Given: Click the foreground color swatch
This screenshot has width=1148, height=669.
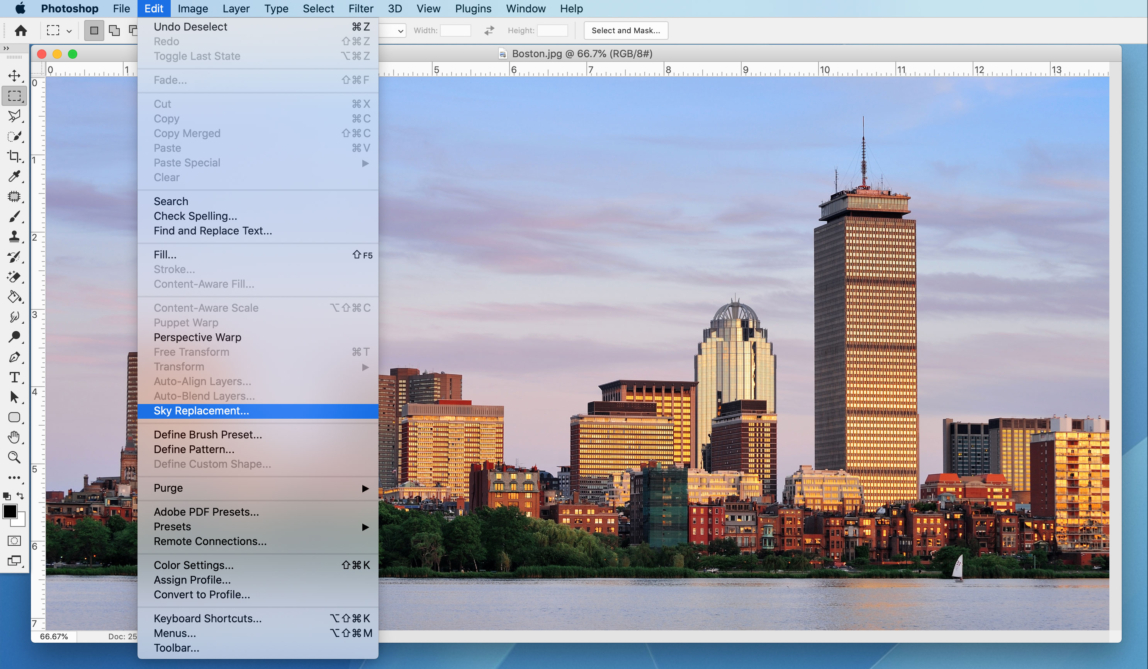Looking at the screenshot, I should [x=8, y=513].
